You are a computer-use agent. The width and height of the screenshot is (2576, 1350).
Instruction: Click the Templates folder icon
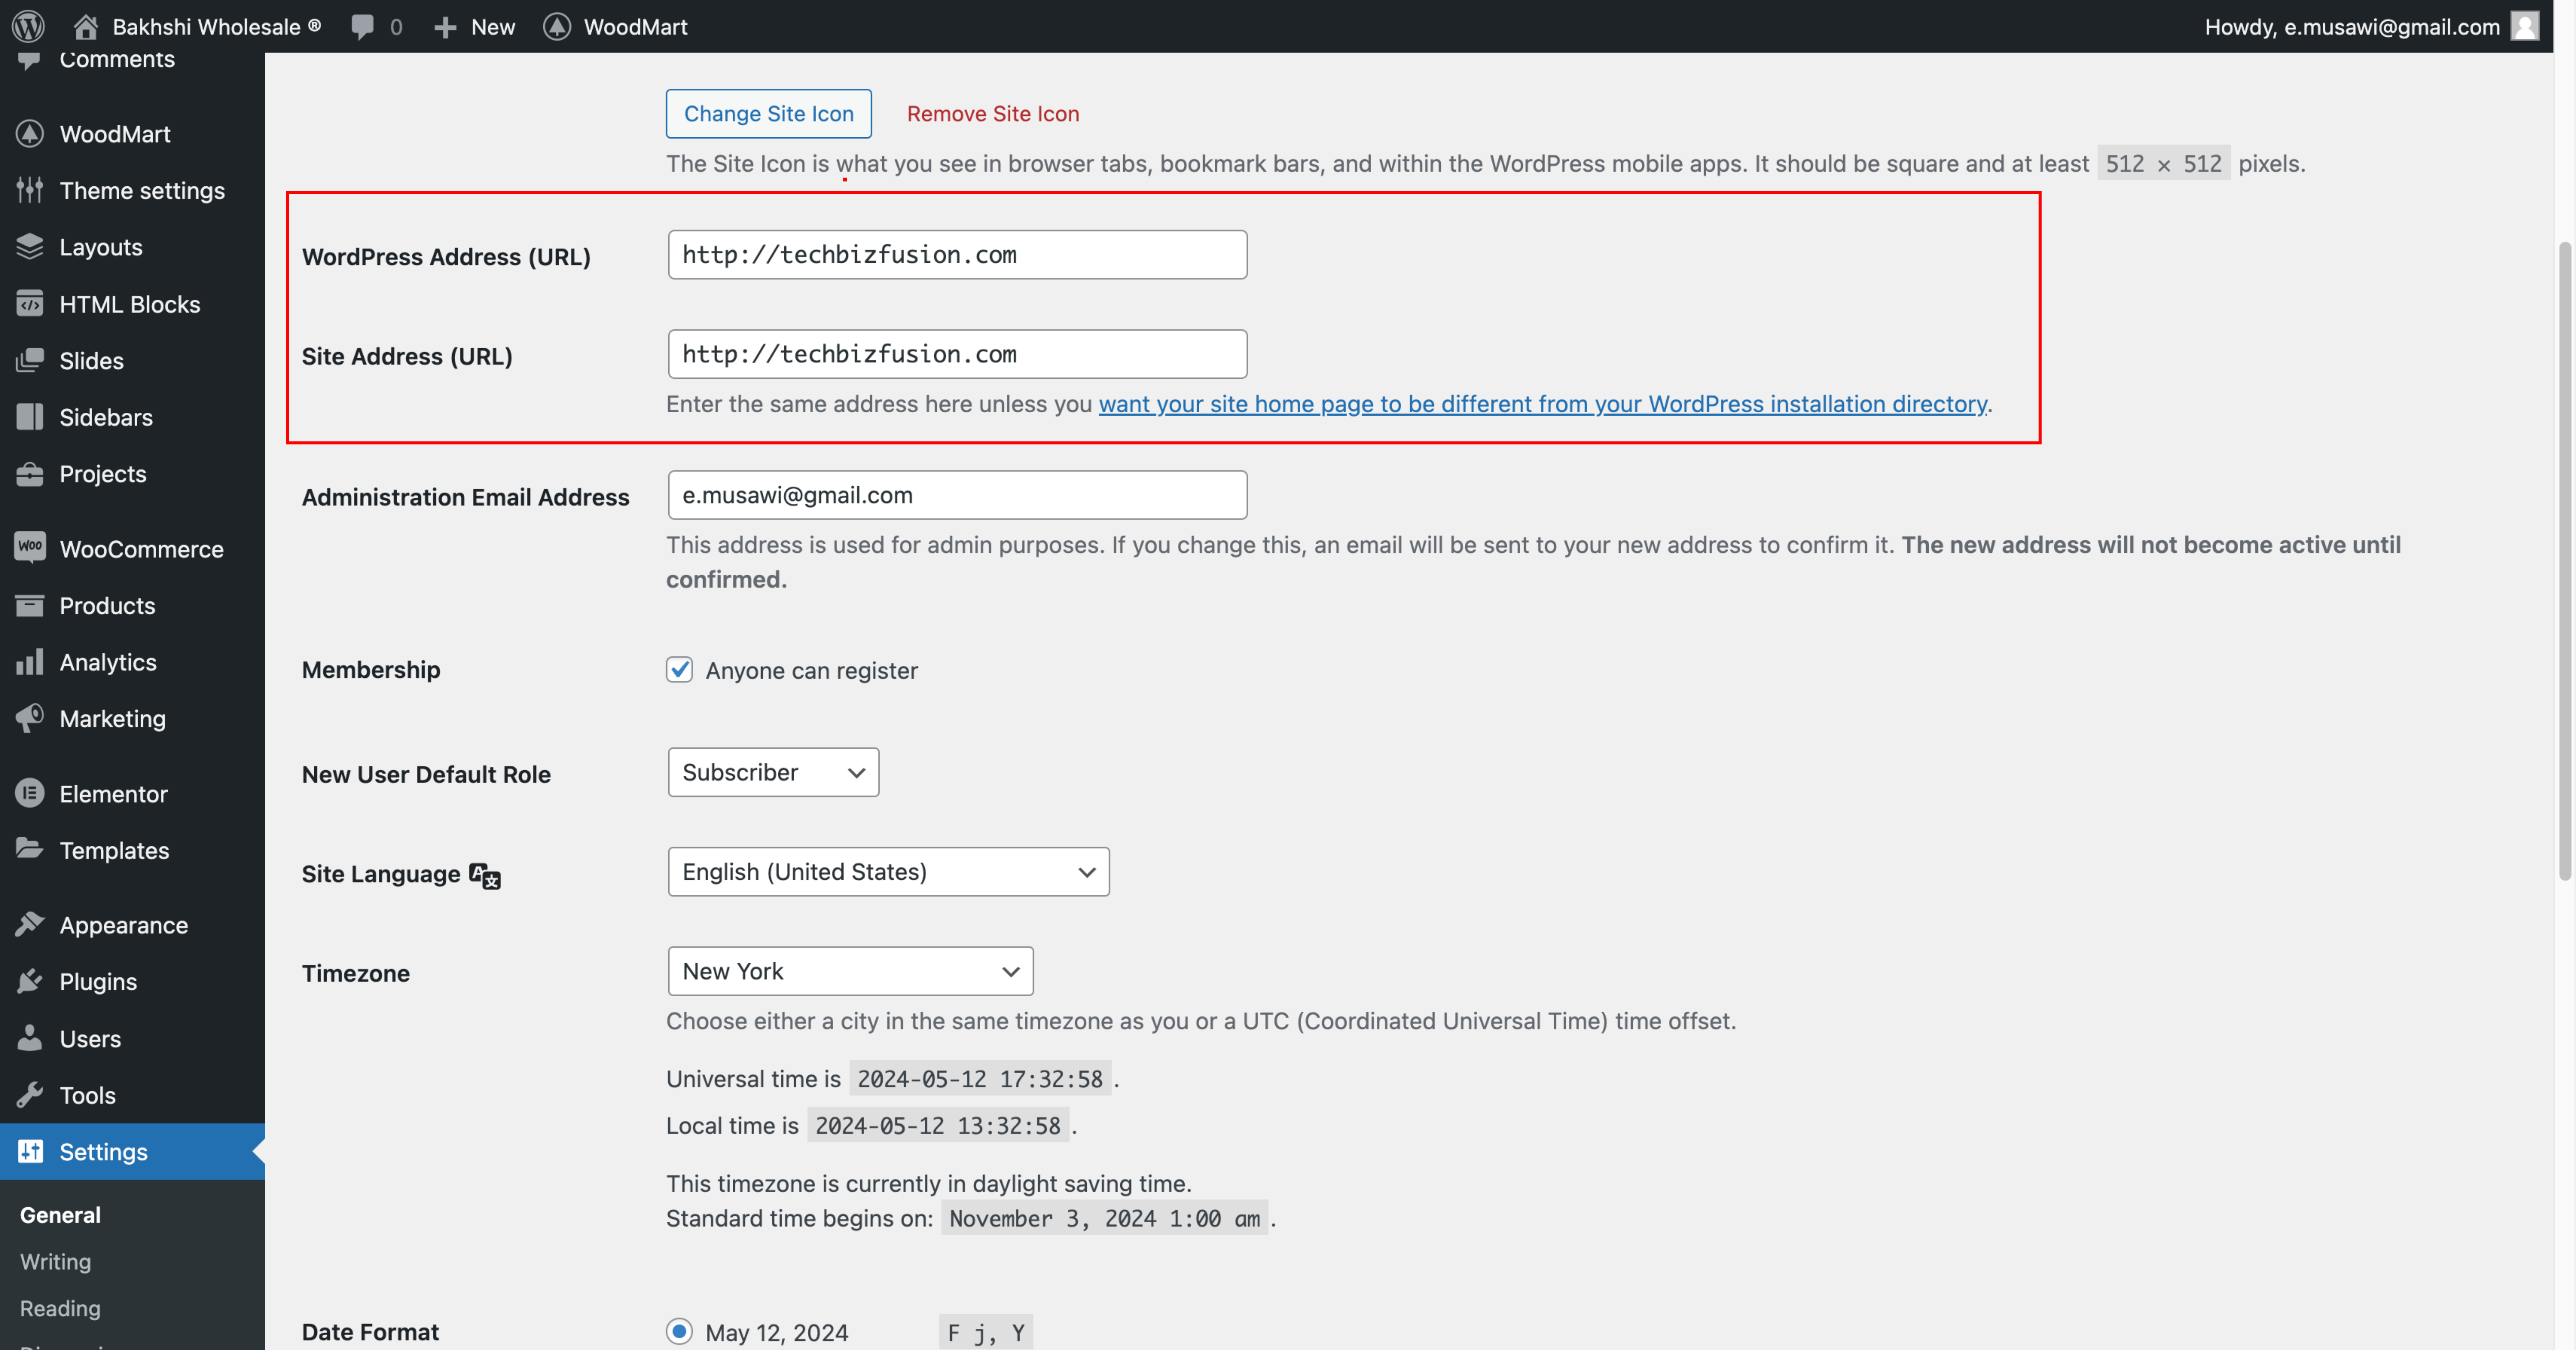pyautogui.click(x=30, y=849)
